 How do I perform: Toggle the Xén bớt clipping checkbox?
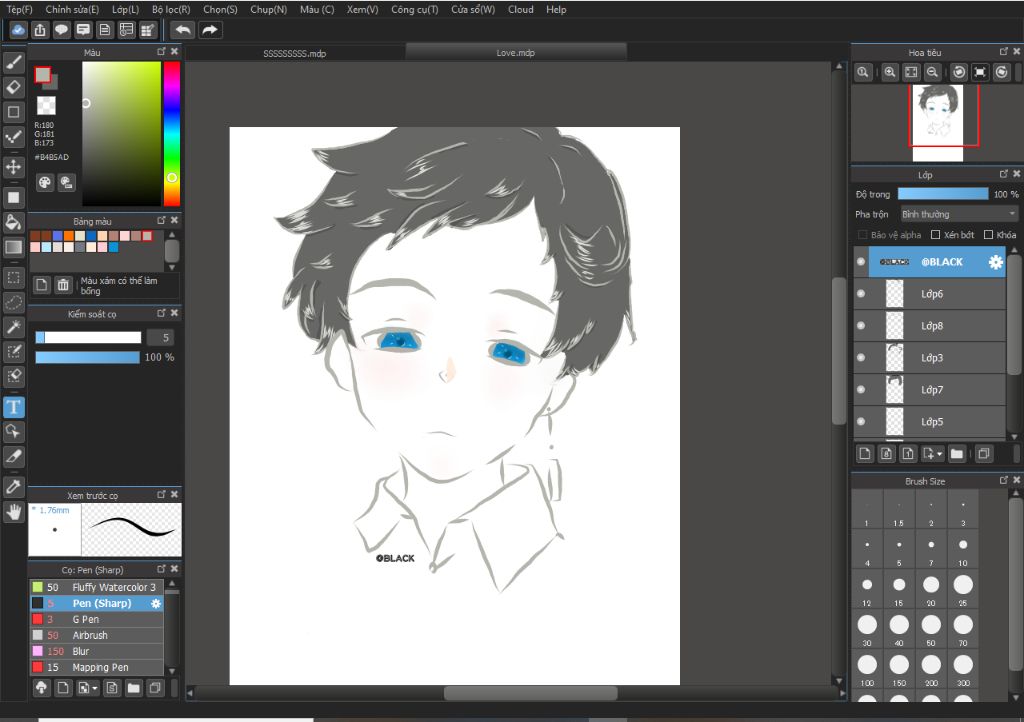(x=936, y=235)
